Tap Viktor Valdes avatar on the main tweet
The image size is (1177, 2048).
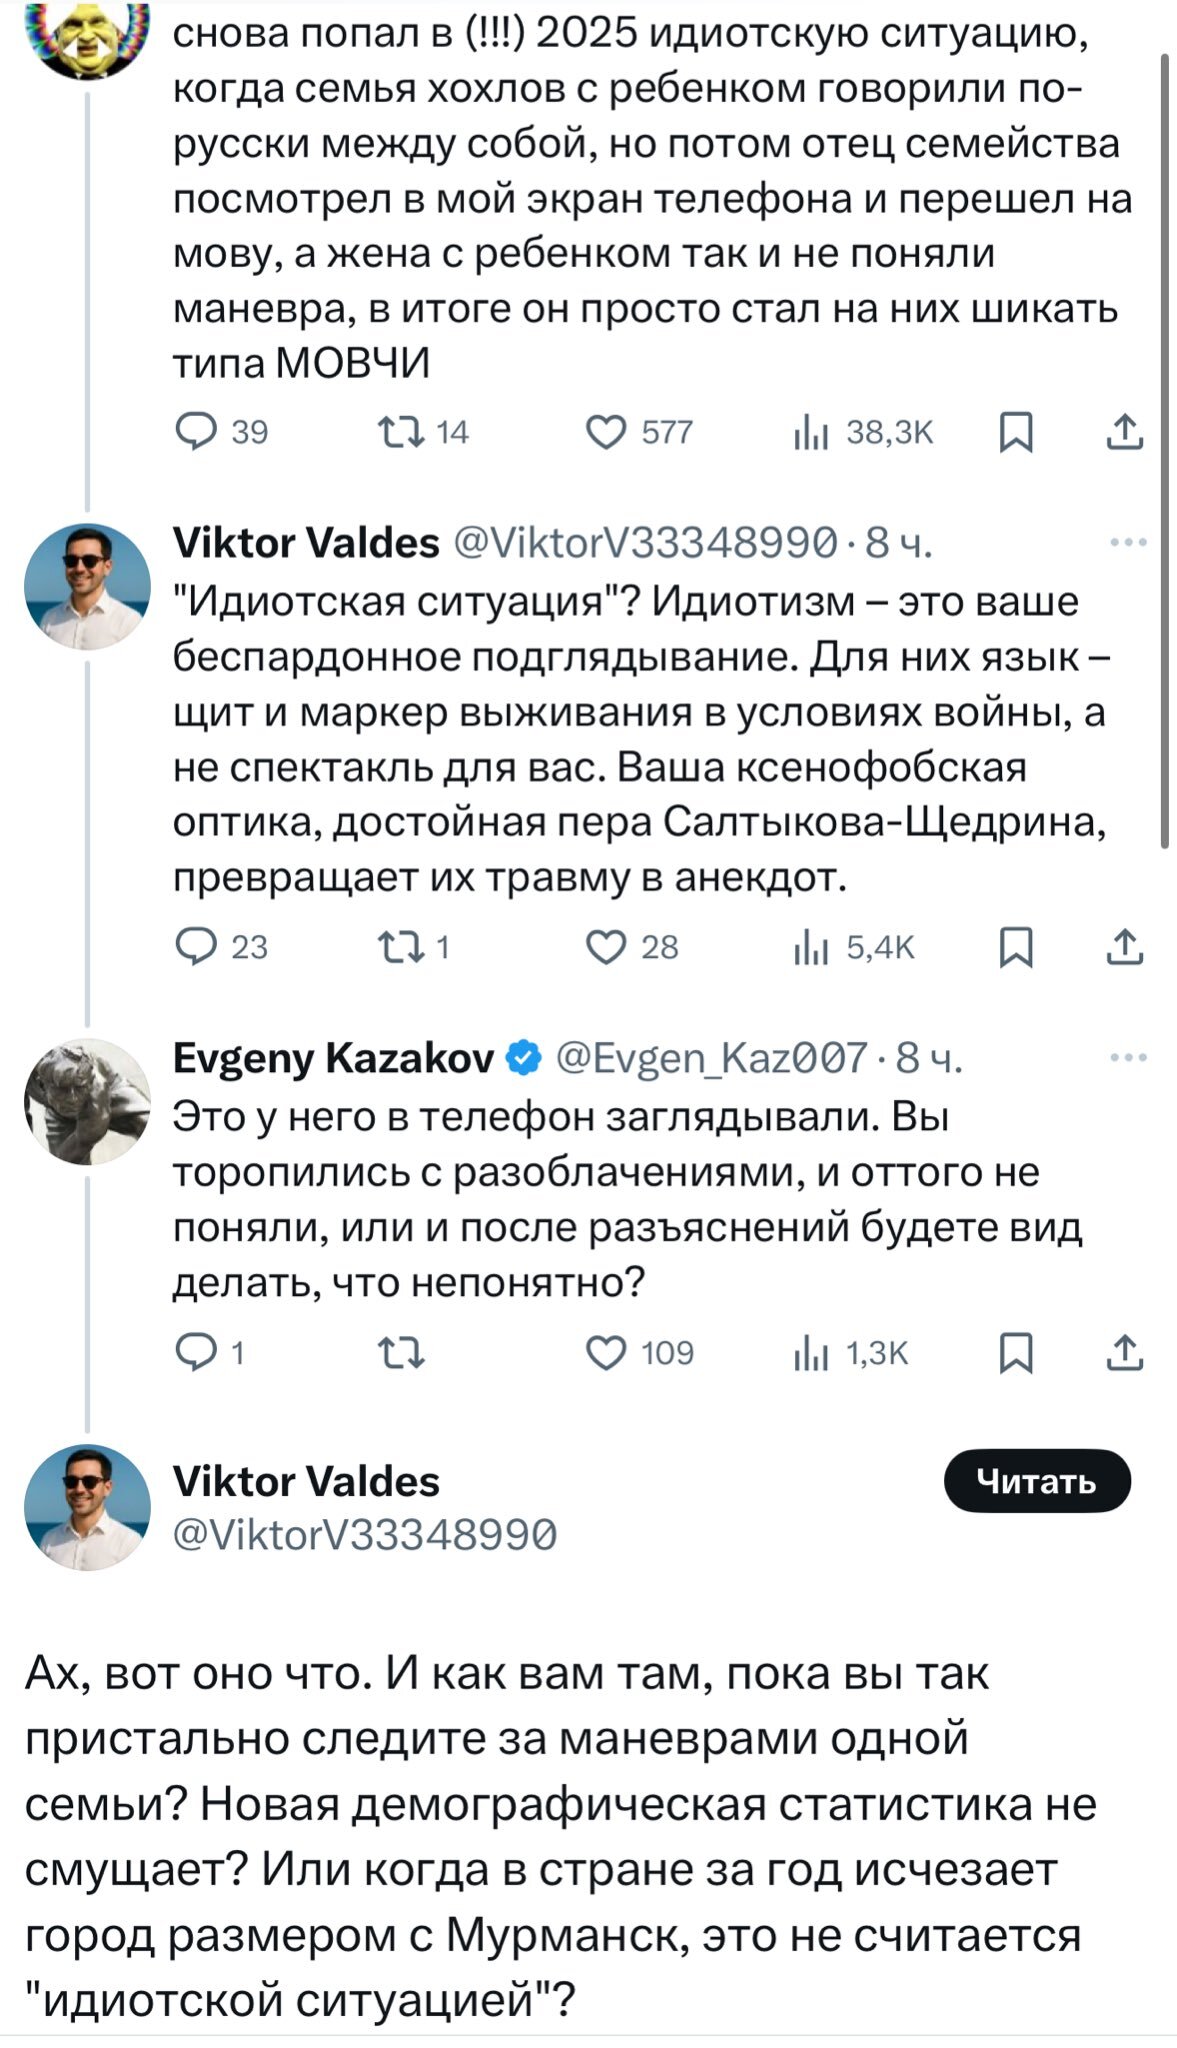click(87, 1507)
